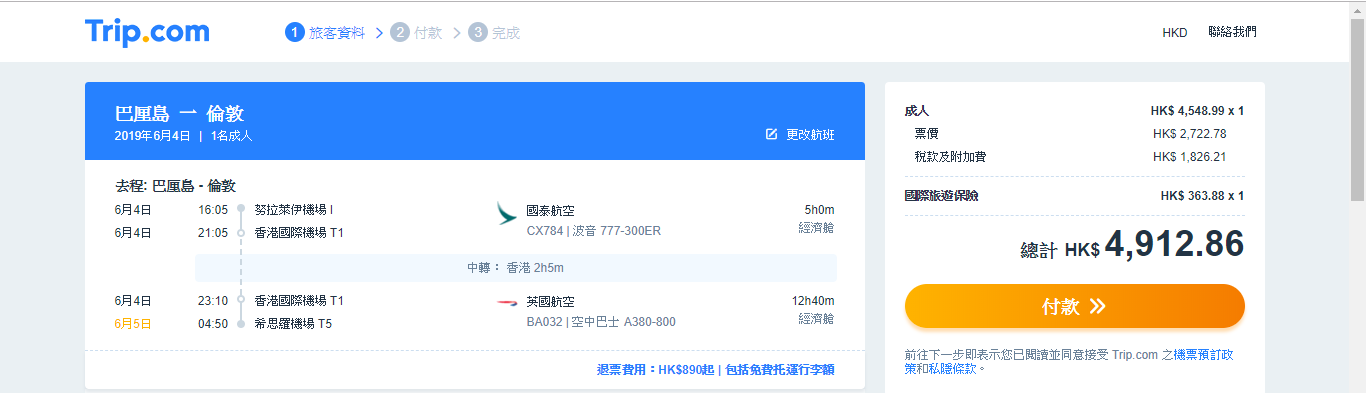The image size is (1366, 393).
Task: Click the edit icon beside 更改航班
Action: pos(771,134)
